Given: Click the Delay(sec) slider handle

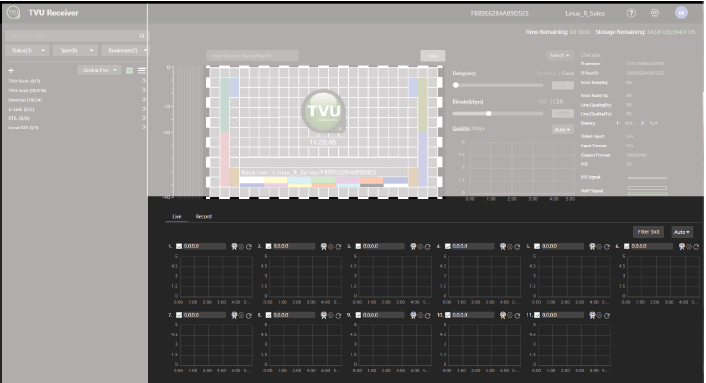Looking at the screenshot, I should (x=456, y=85).
